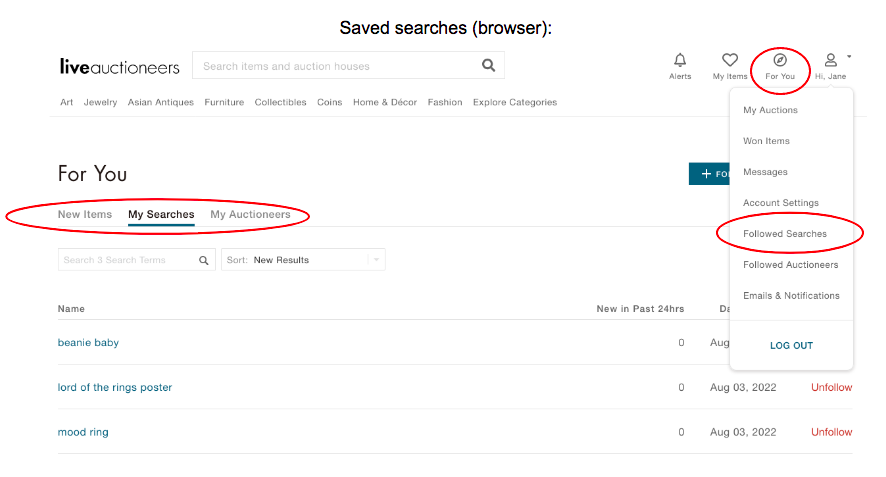886x477 pixels.
Task: Open the beanie baby saved search
Action: tap(88, 343)
